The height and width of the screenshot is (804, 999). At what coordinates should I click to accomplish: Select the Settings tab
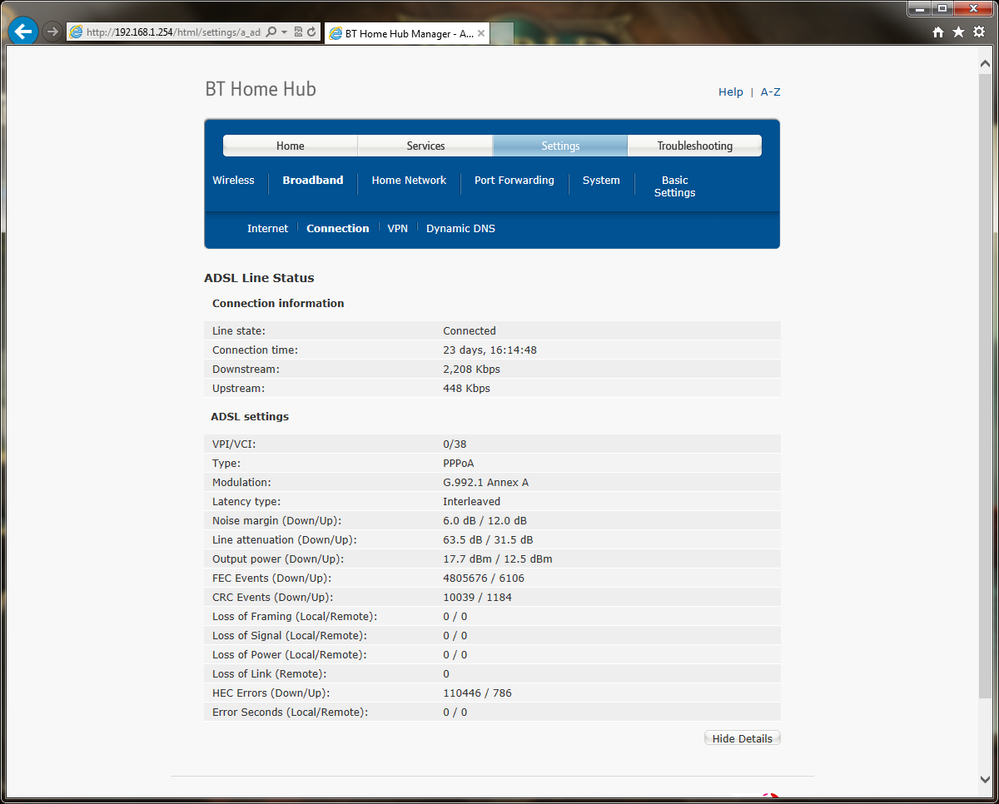[561, 146]
